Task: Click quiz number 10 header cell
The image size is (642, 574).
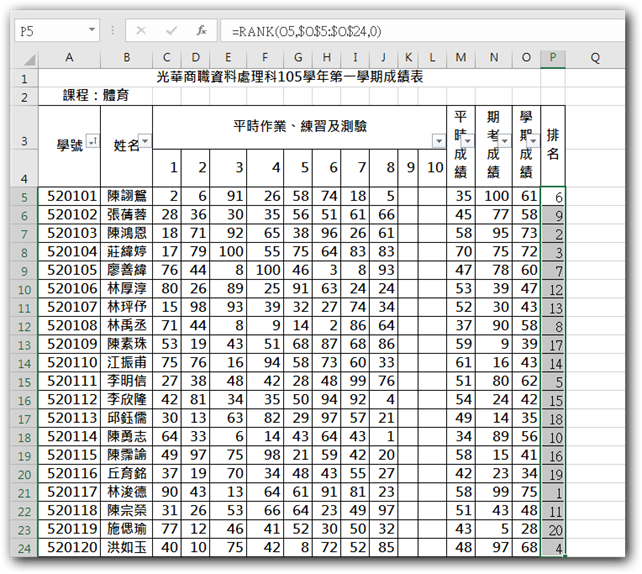Action: pos(432,167)
